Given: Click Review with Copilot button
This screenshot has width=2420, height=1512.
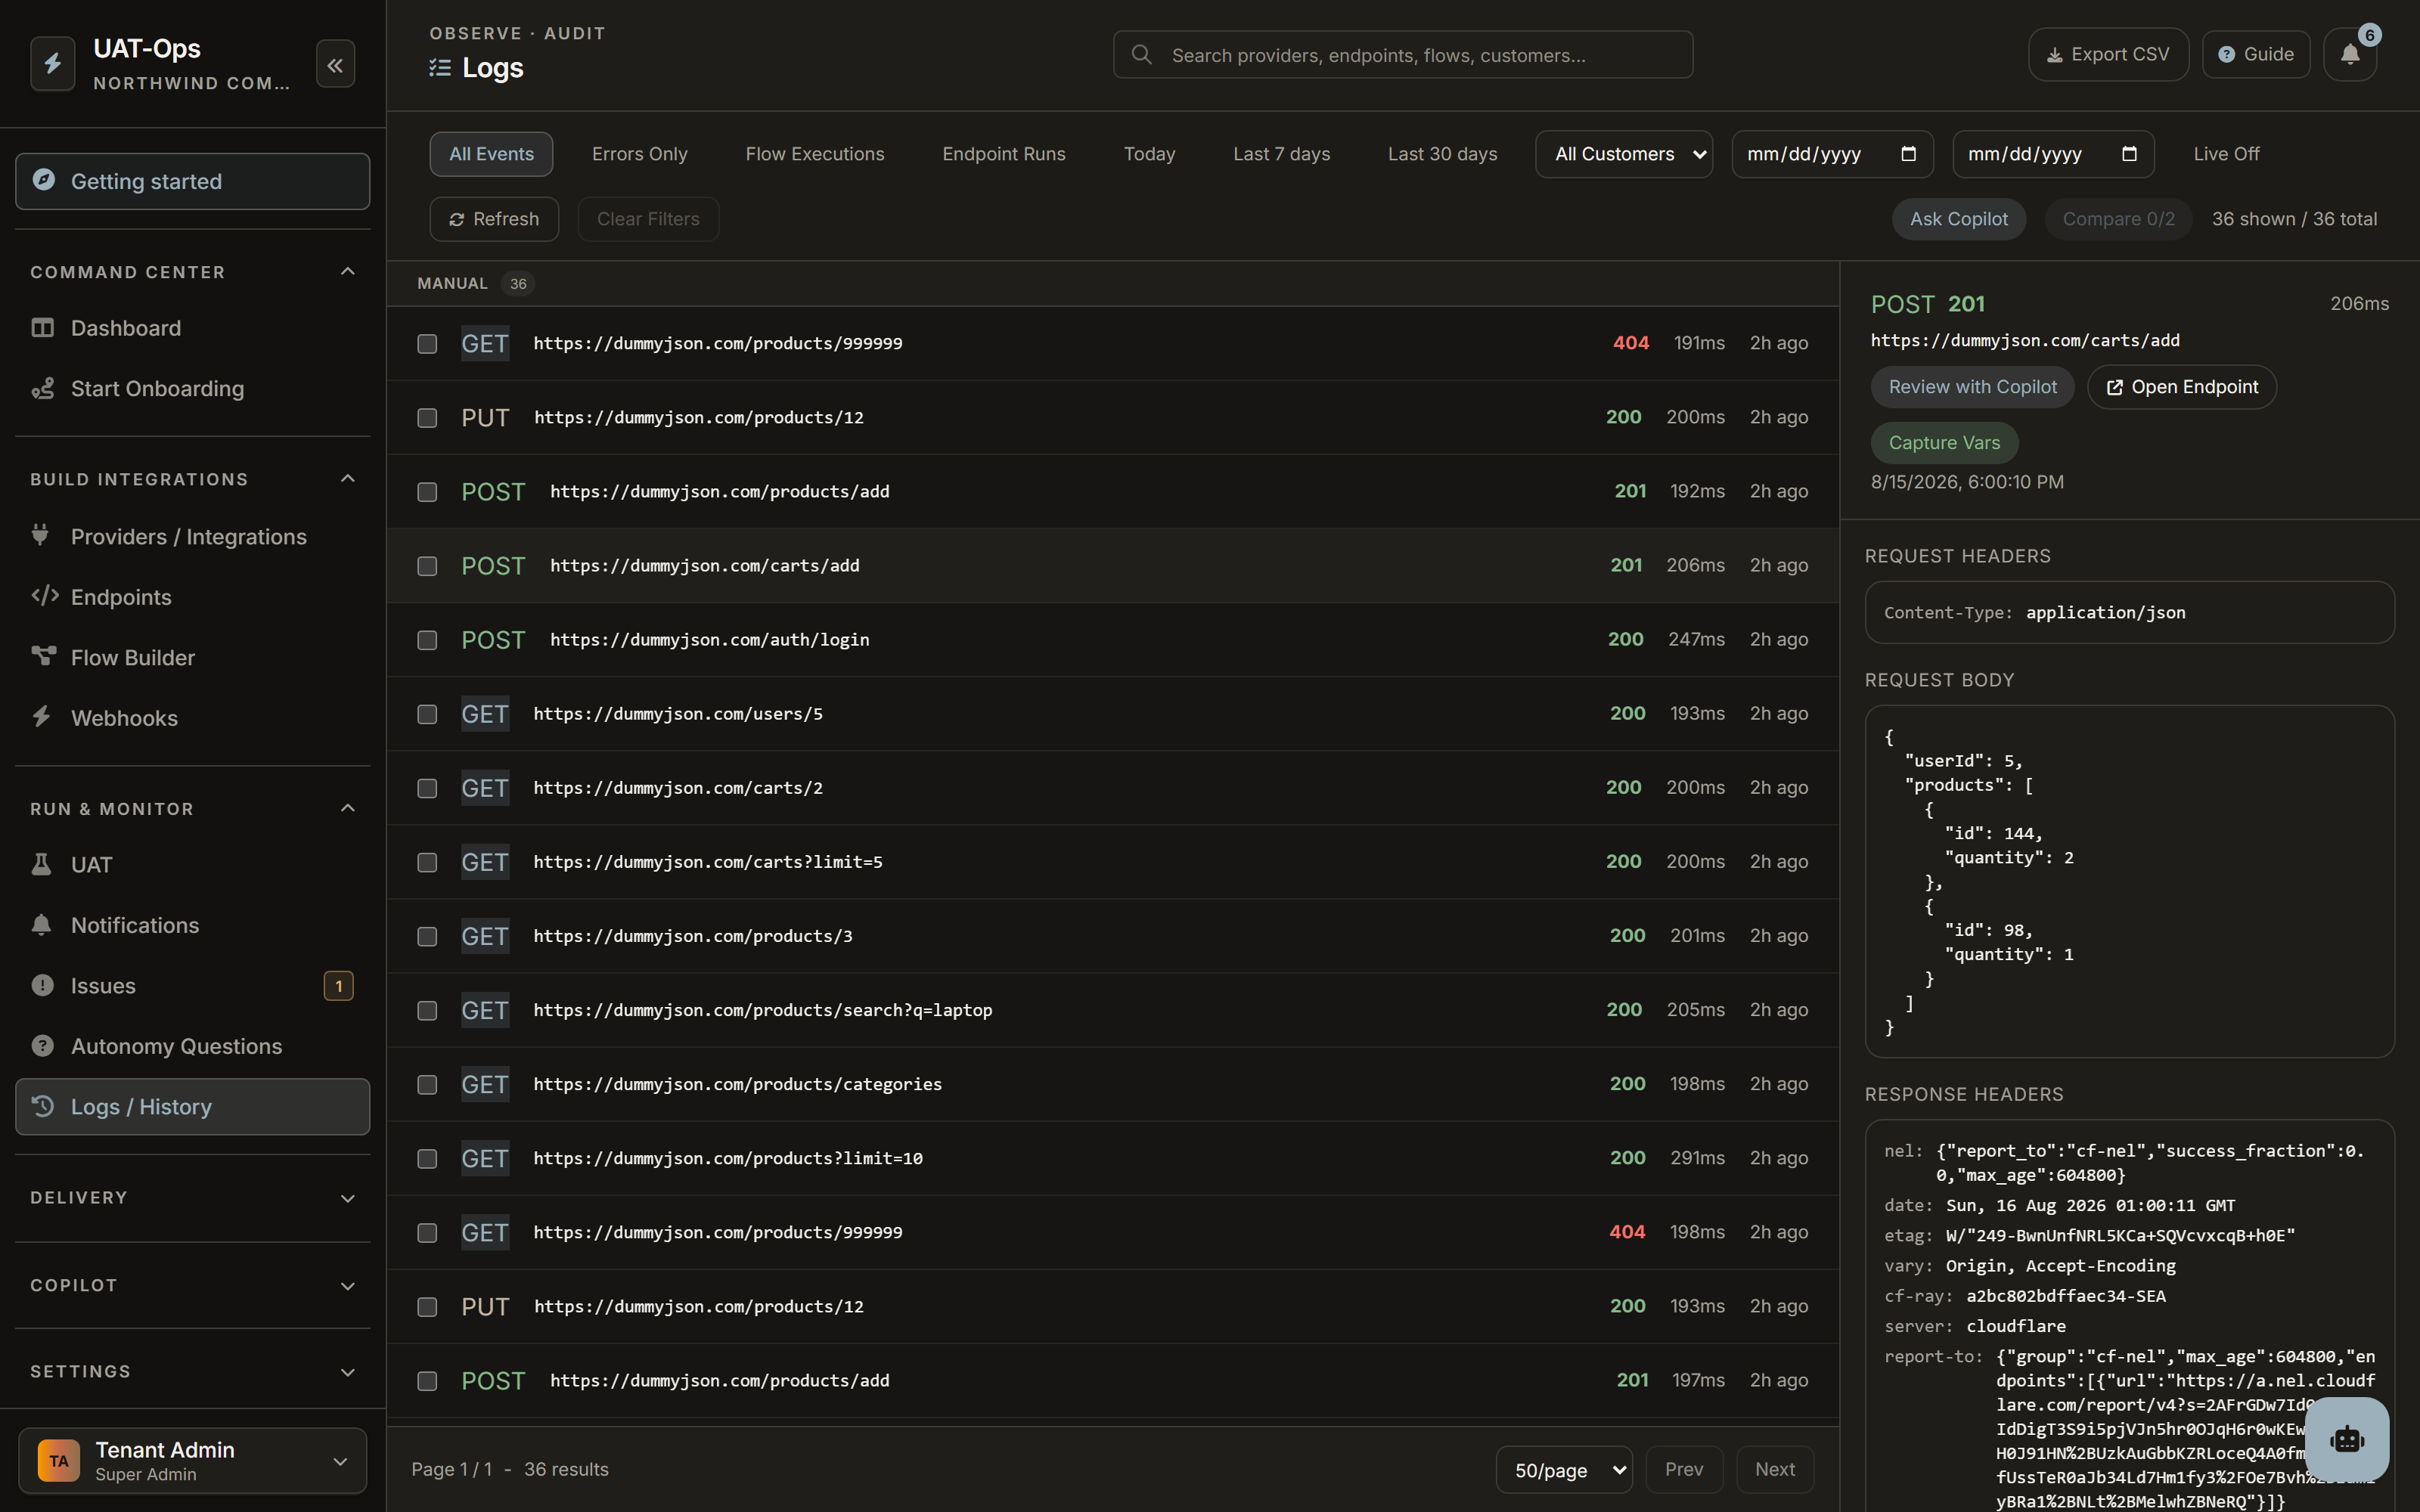Looking at the screenshot, I should tap(1972, 387).
